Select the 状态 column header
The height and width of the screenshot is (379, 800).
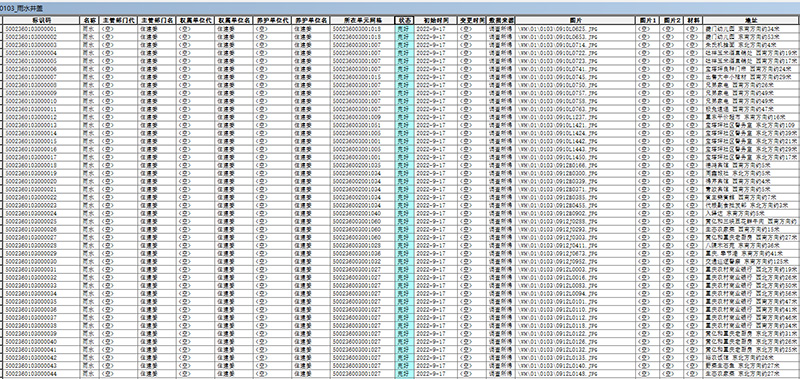tap(405, 20)
